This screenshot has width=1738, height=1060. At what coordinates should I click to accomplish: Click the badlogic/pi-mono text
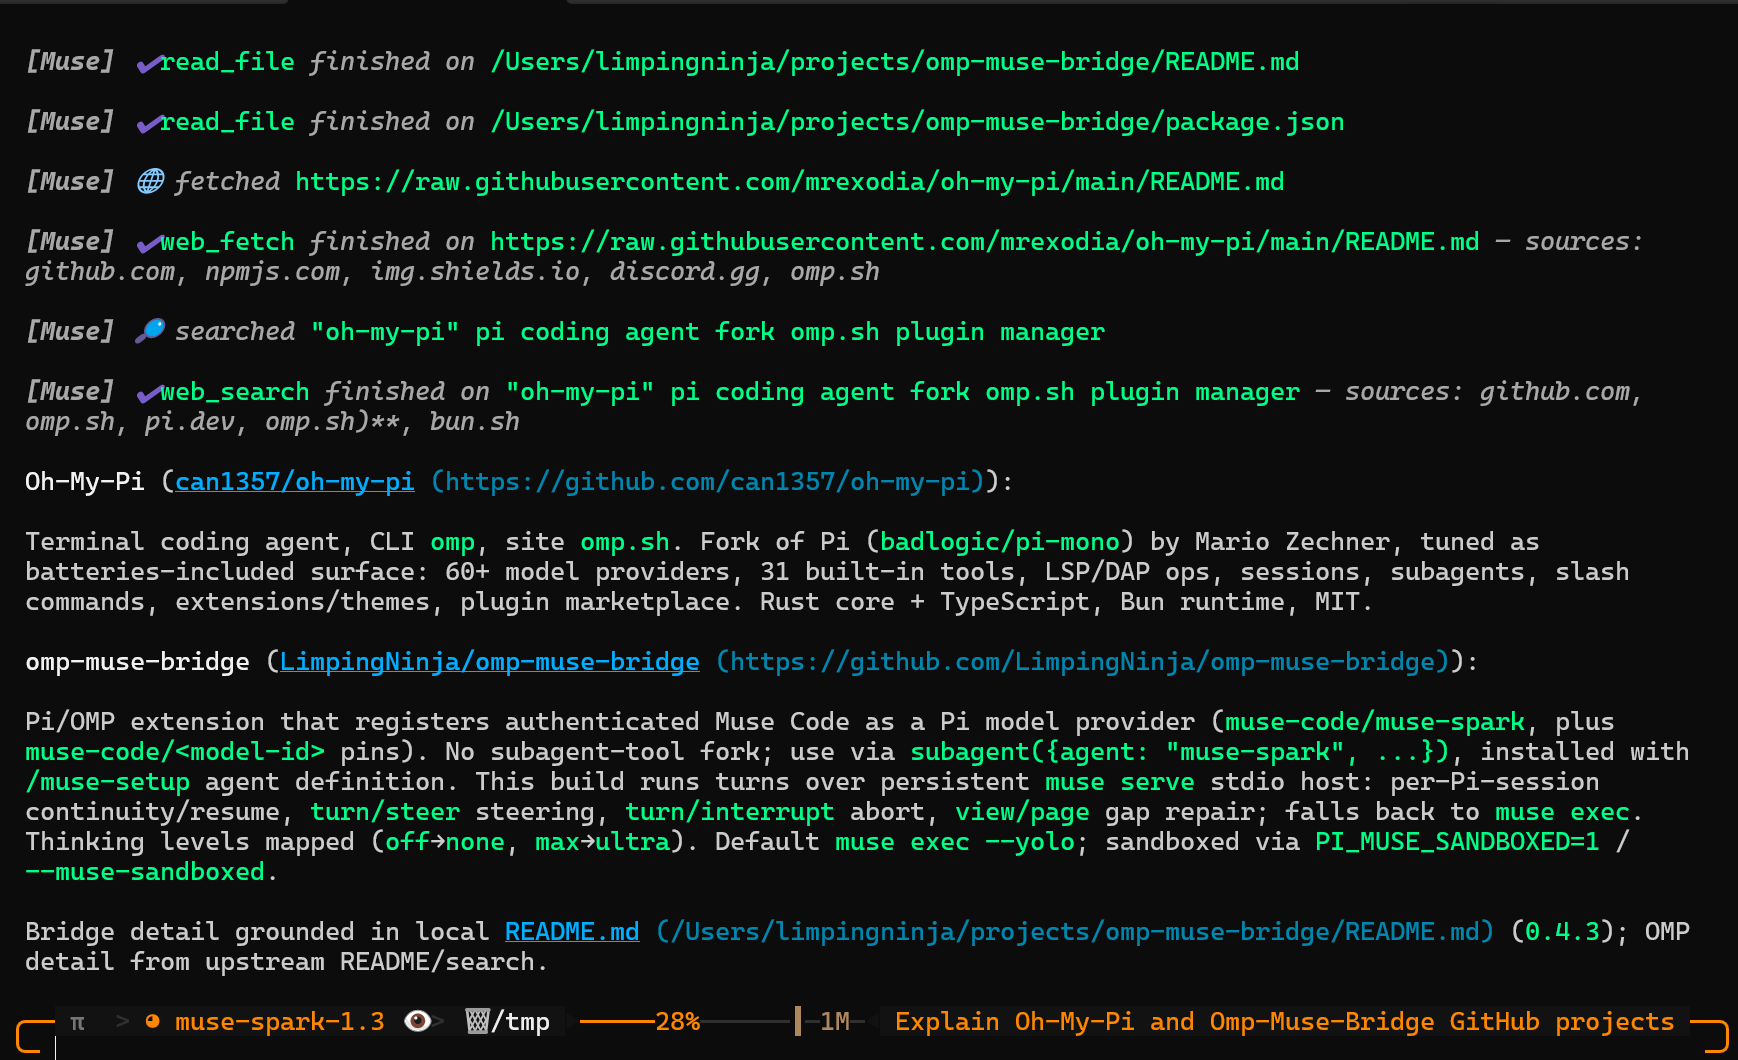pyautogui.click(x=1000, y=542)
